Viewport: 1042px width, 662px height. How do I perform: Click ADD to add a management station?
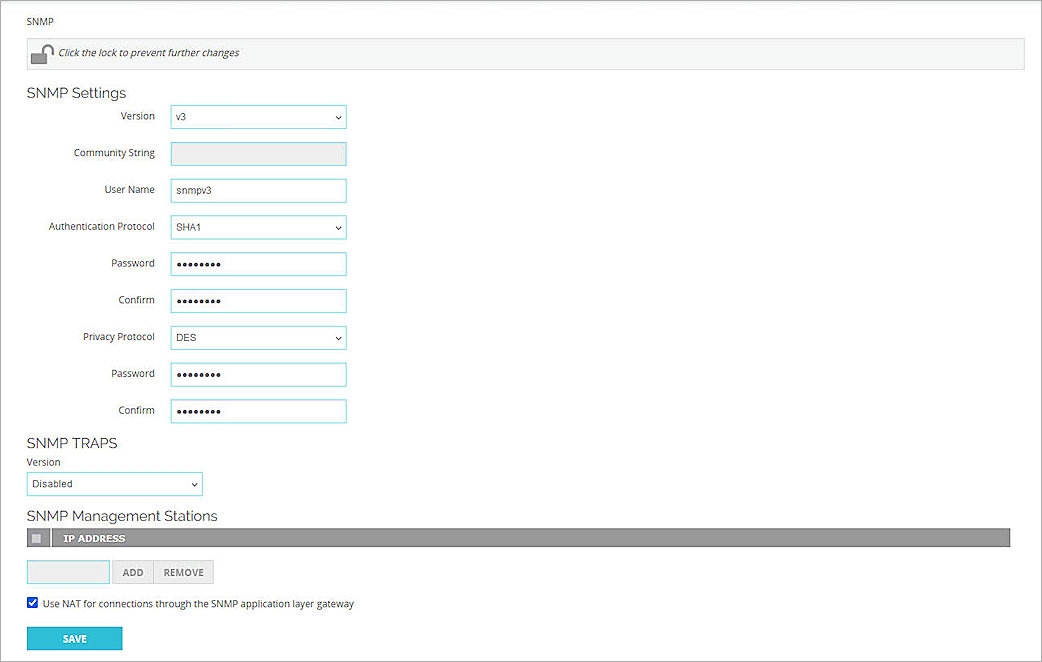coord(132,572)
